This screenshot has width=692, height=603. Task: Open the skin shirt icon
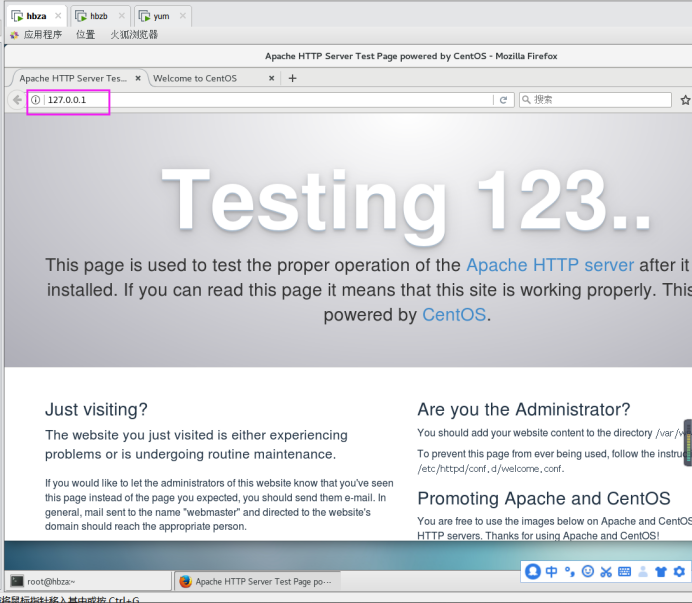click(x=661, y=572)
